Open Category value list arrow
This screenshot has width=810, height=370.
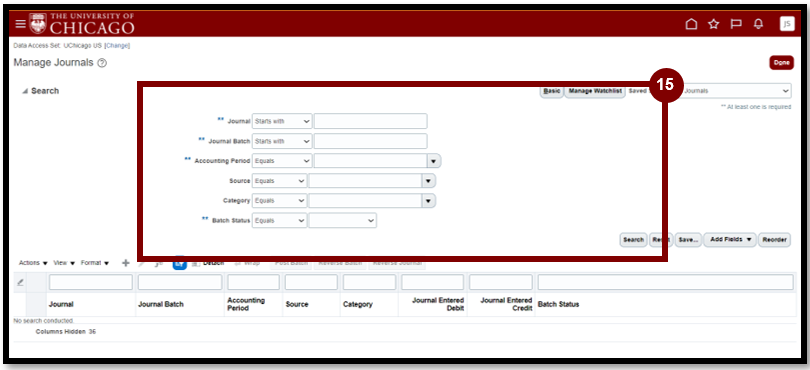click(x=428, y=201)
